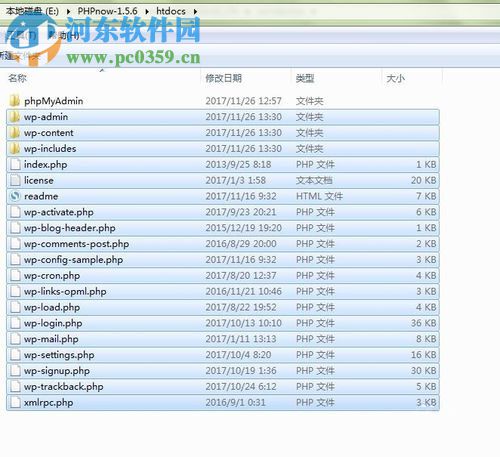Click the wp-content folder name
The height and width of the screenshot is (457, 500).
click(49, 133)
